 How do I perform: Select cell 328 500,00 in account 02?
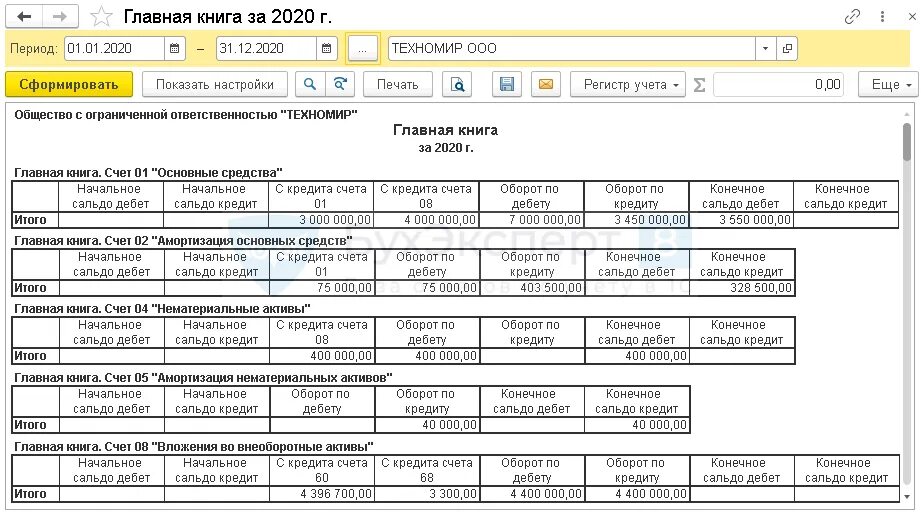point(742,288)
